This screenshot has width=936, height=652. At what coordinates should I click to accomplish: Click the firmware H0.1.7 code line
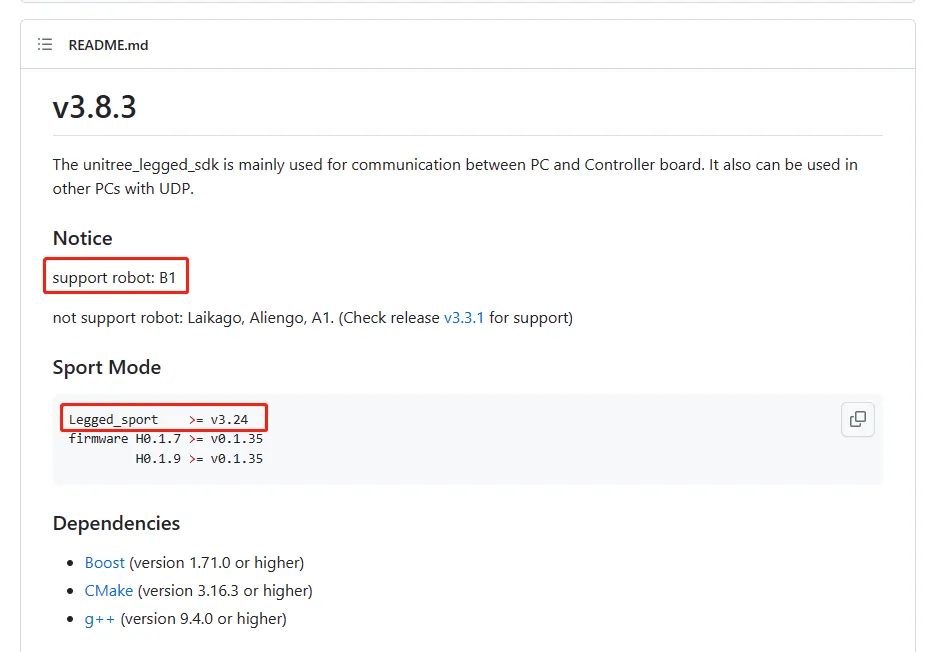[x=165, y=439]
